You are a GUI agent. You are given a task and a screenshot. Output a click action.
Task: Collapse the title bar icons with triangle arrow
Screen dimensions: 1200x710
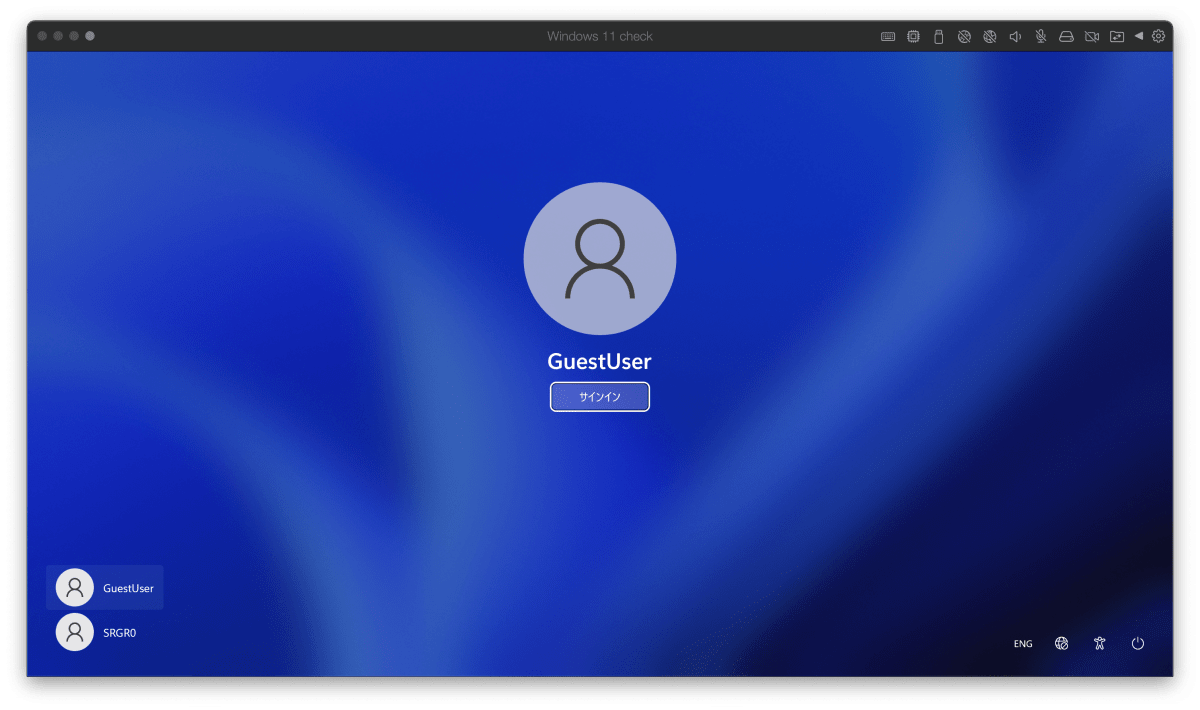1139,36
